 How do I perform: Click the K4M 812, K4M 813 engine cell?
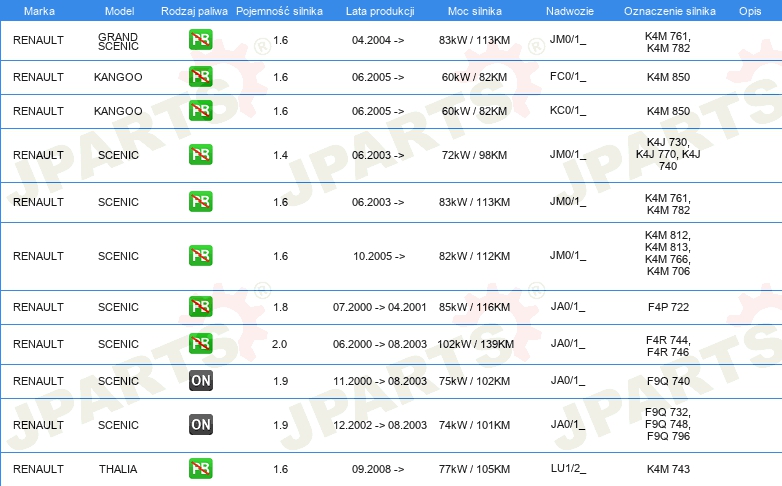668,253
